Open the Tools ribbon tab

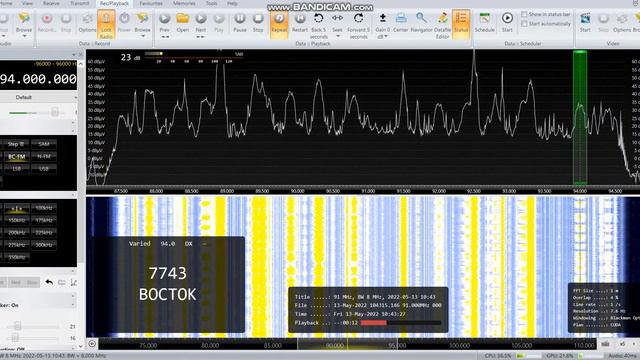[x=211, y=3]
